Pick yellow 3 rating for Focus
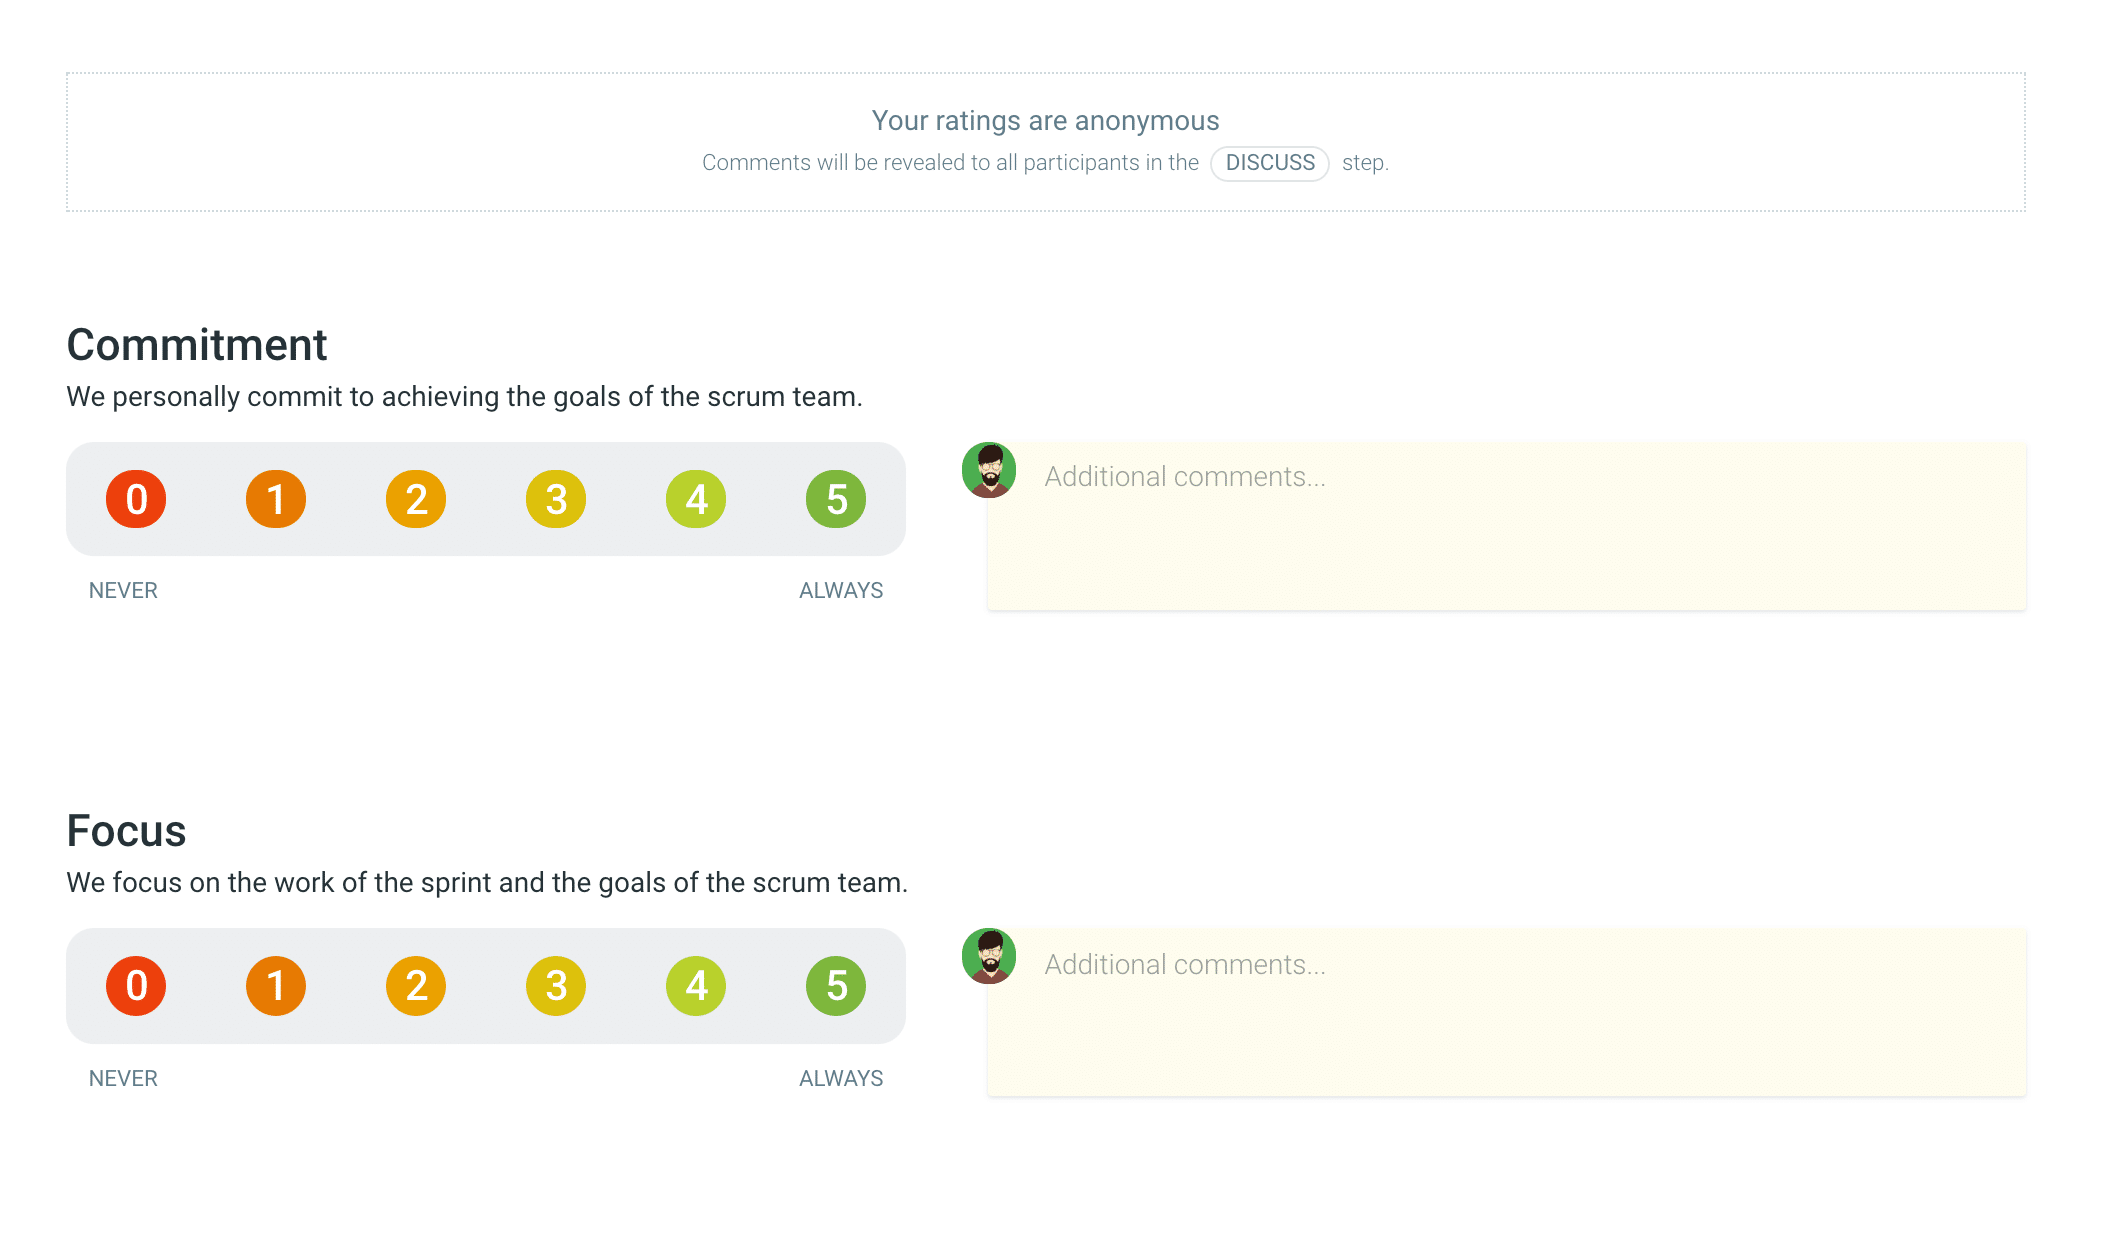Image resolution: width=2110 pixels, height=1257 pixels. click(x=556, y=986)
